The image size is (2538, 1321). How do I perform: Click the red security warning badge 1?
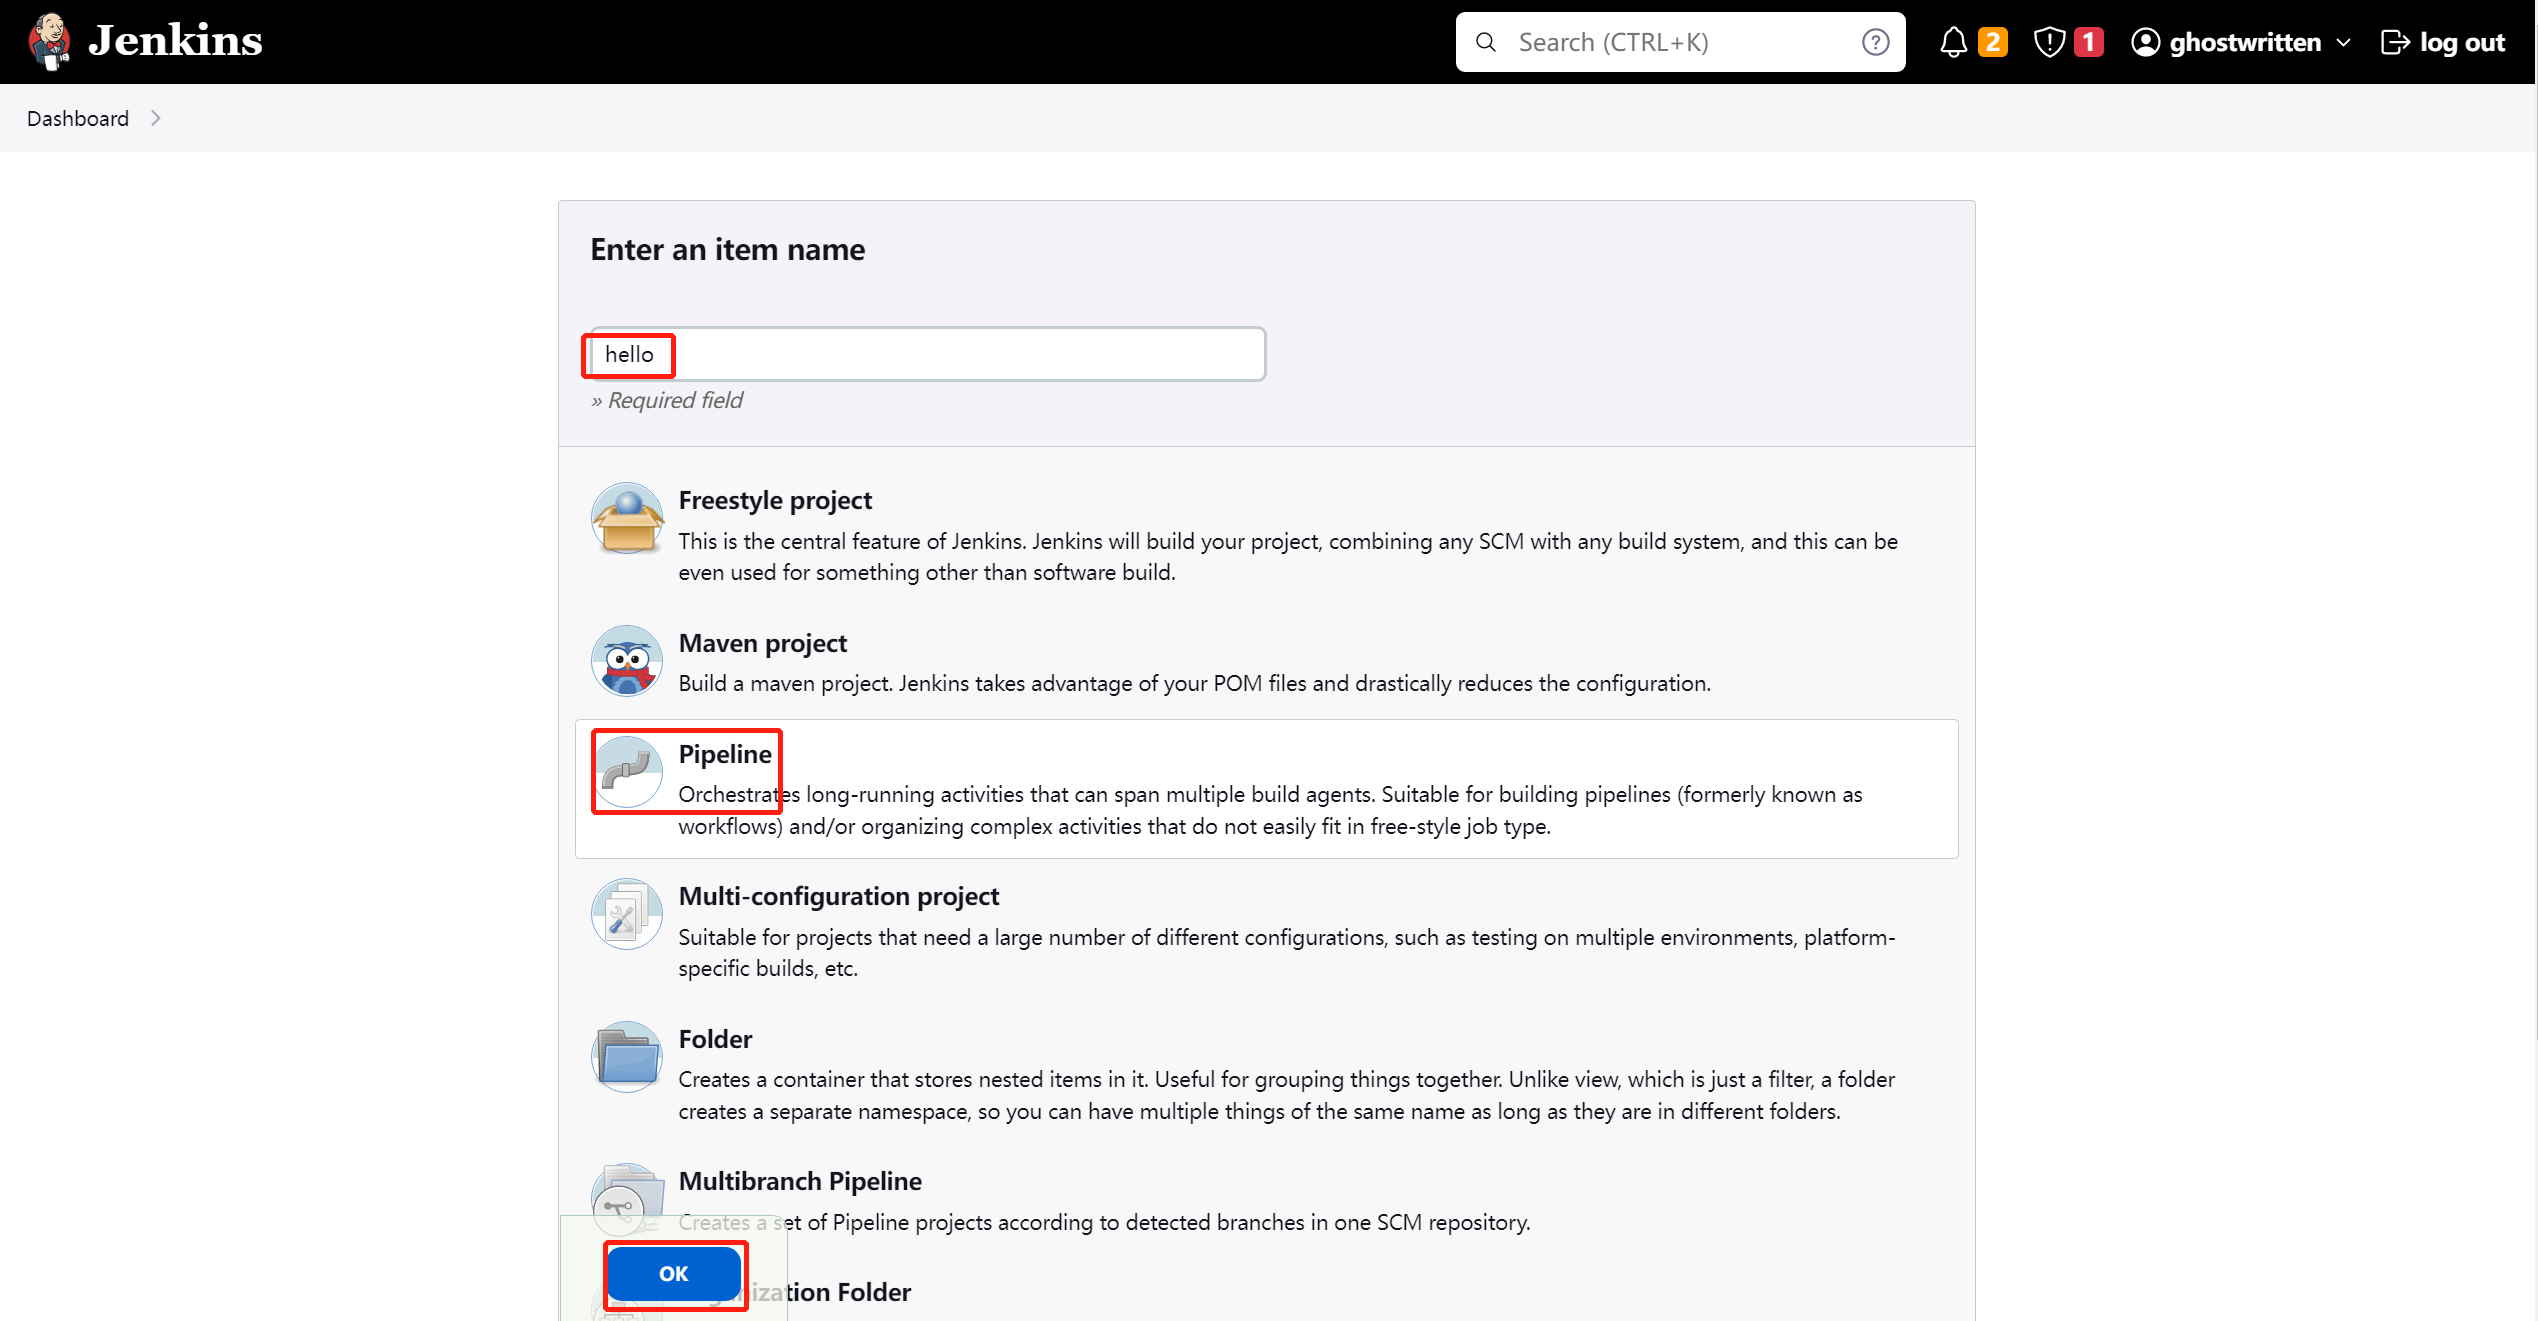coord(2088,42)
